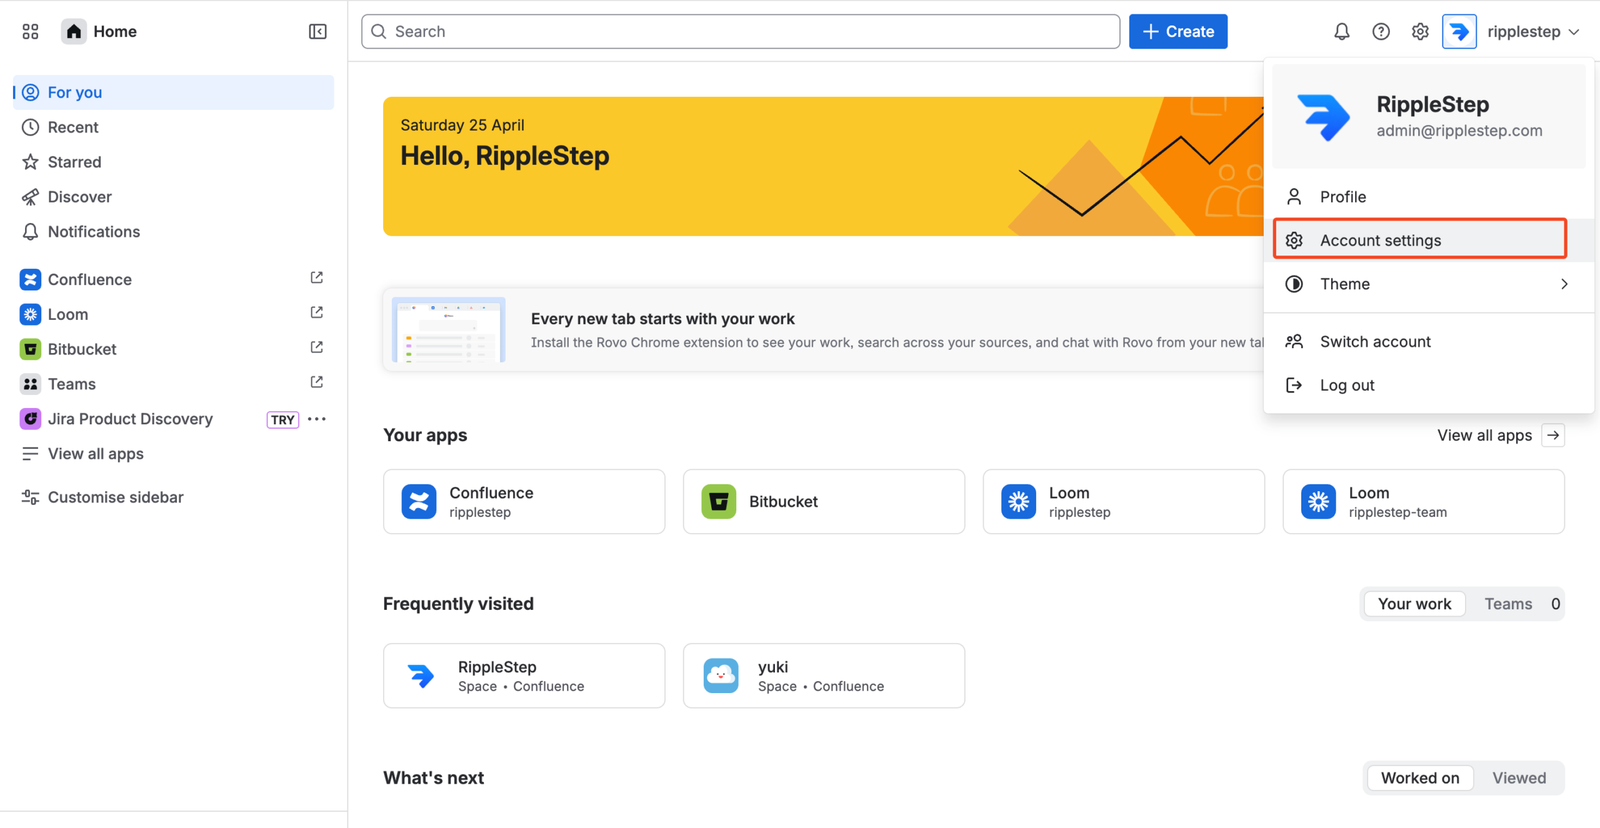Toggle the ripplestep account dropdown arrow
The width and height of the screenshot is (1600, 828).
[x=1574, y=32]
